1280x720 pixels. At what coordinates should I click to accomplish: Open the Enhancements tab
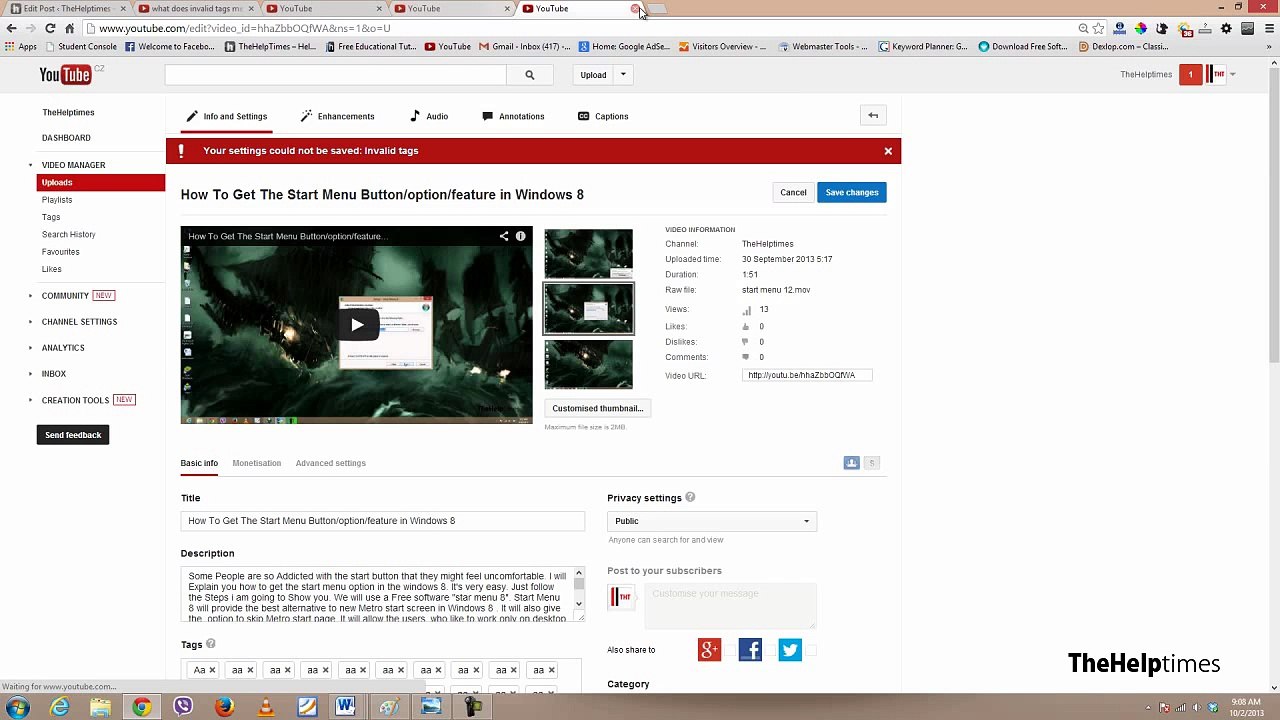click(338, 116)
